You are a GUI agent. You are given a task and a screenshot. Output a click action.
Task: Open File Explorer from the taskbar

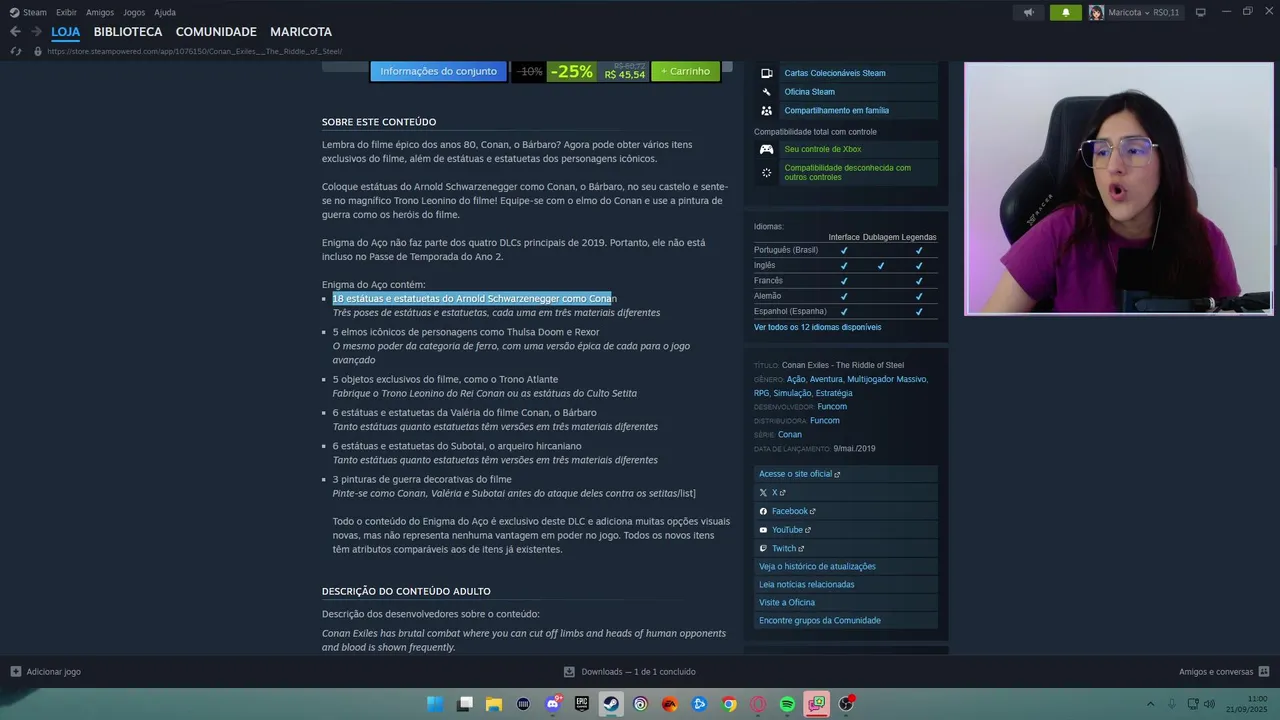(494, 704)
